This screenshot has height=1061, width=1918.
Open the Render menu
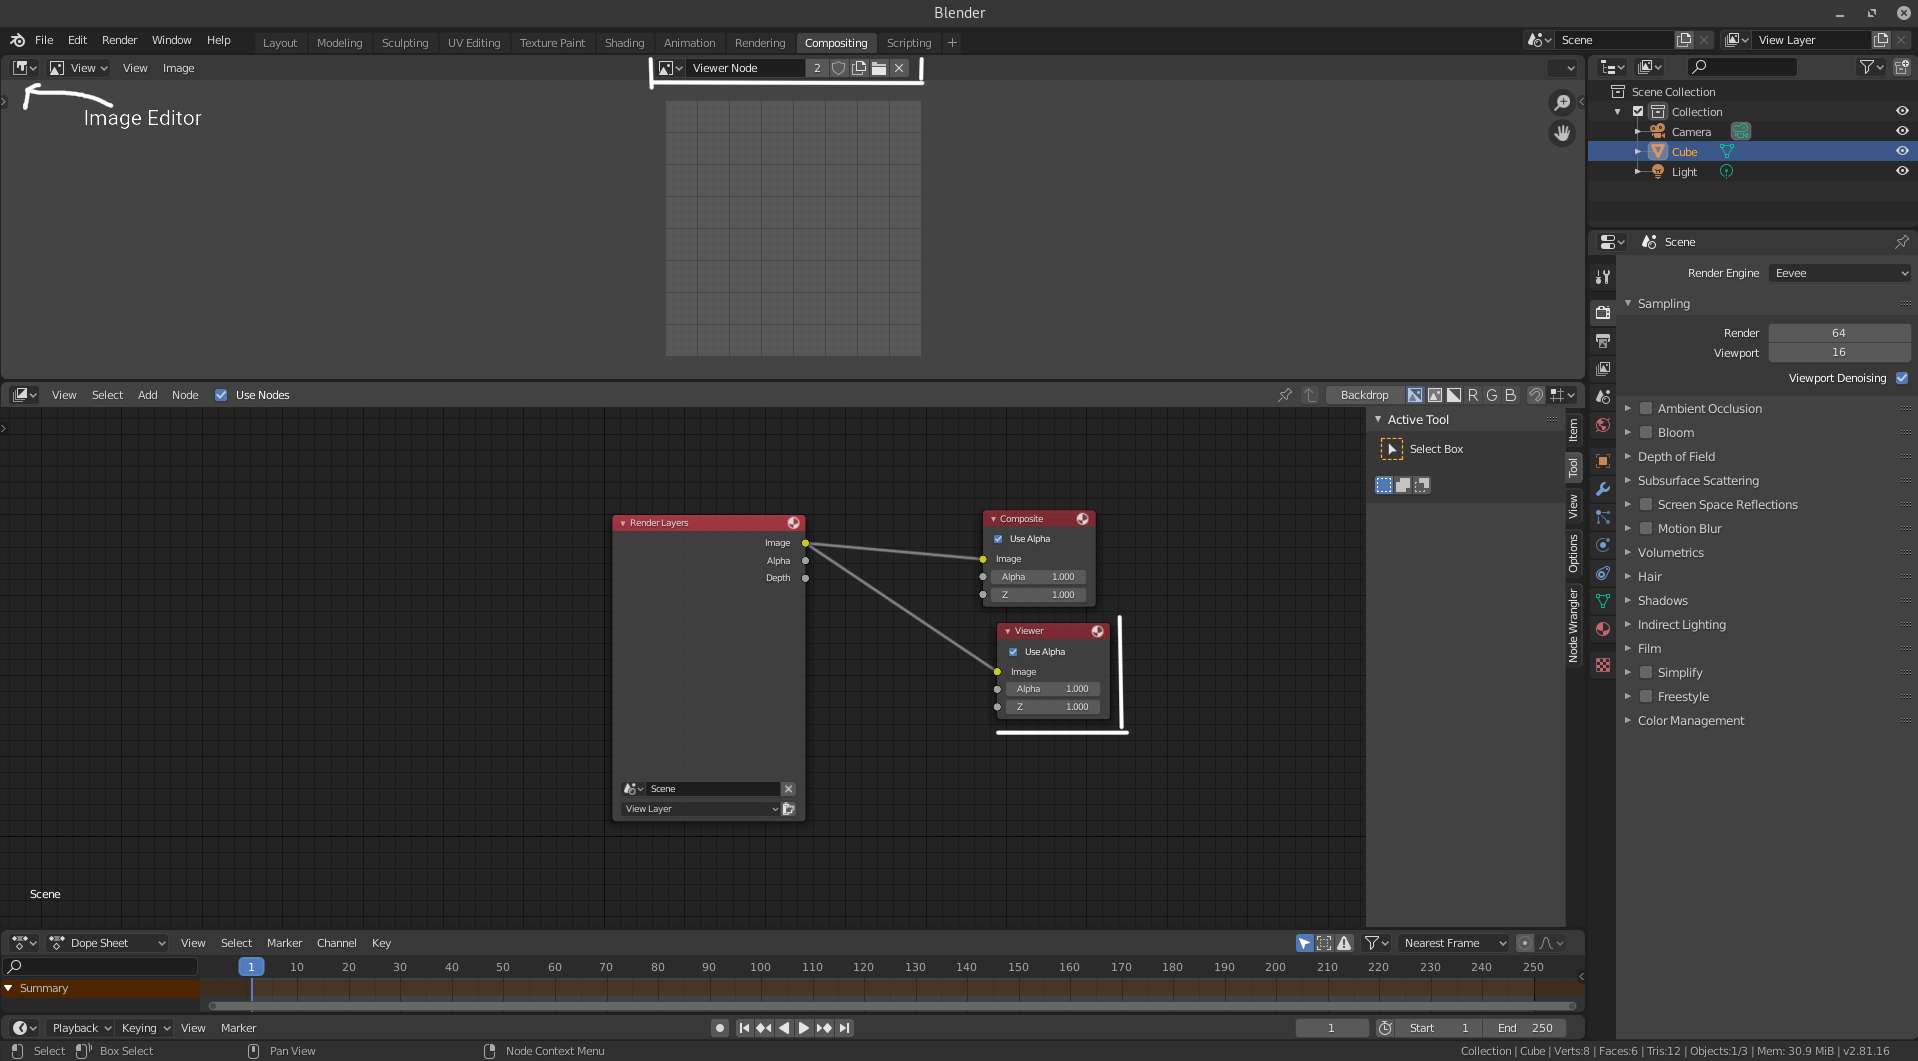click(x=119, y=40)
